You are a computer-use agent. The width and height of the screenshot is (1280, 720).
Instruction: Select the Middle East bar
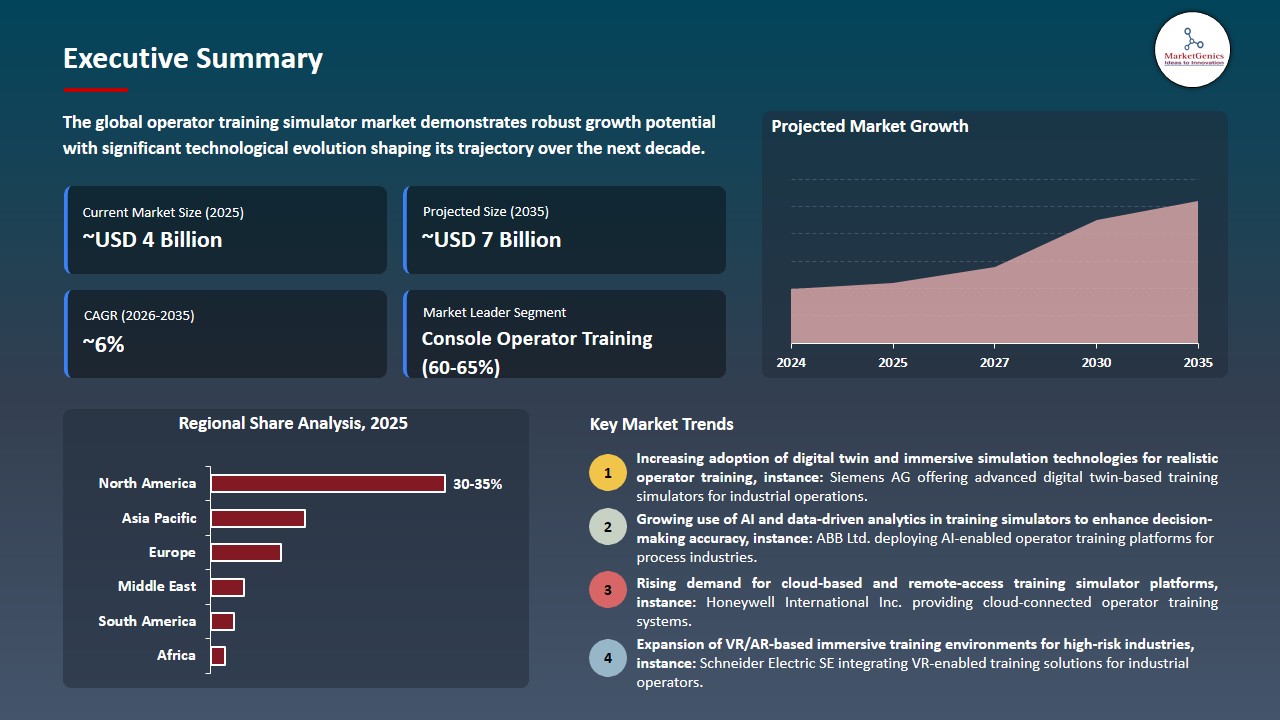227,587
